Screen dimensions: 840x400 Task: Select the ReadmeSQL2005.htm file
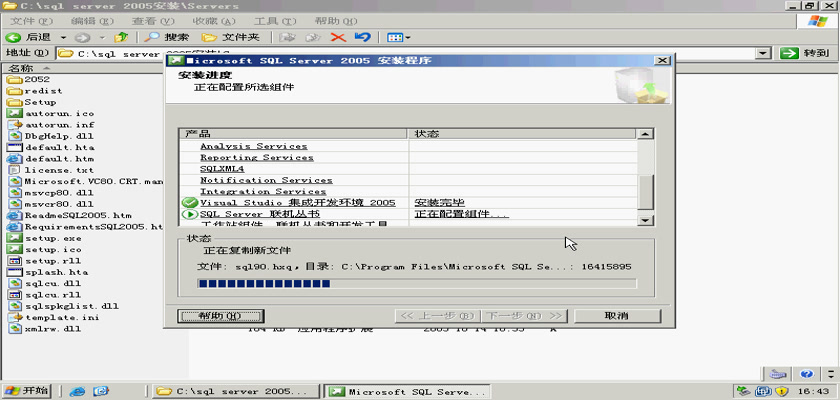click(x=70, y=215)
